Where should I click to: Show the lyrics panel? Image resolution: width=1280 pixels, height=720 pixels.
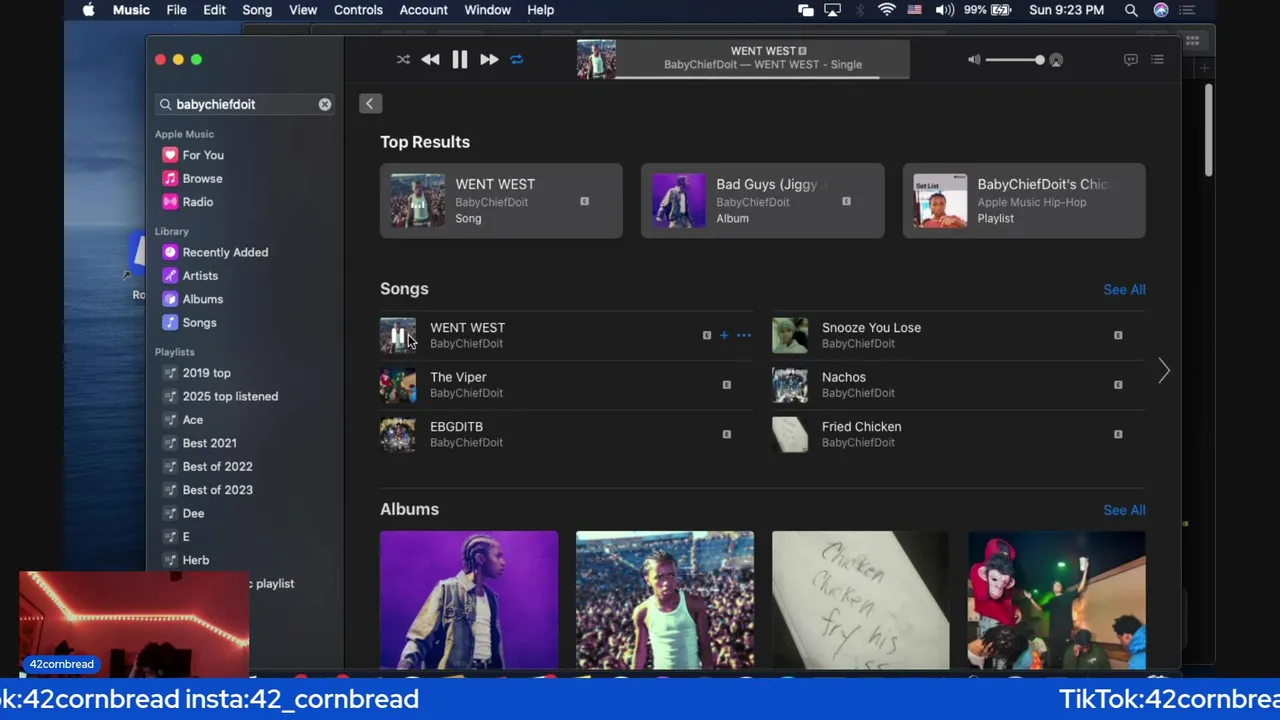coord(1130,60)
